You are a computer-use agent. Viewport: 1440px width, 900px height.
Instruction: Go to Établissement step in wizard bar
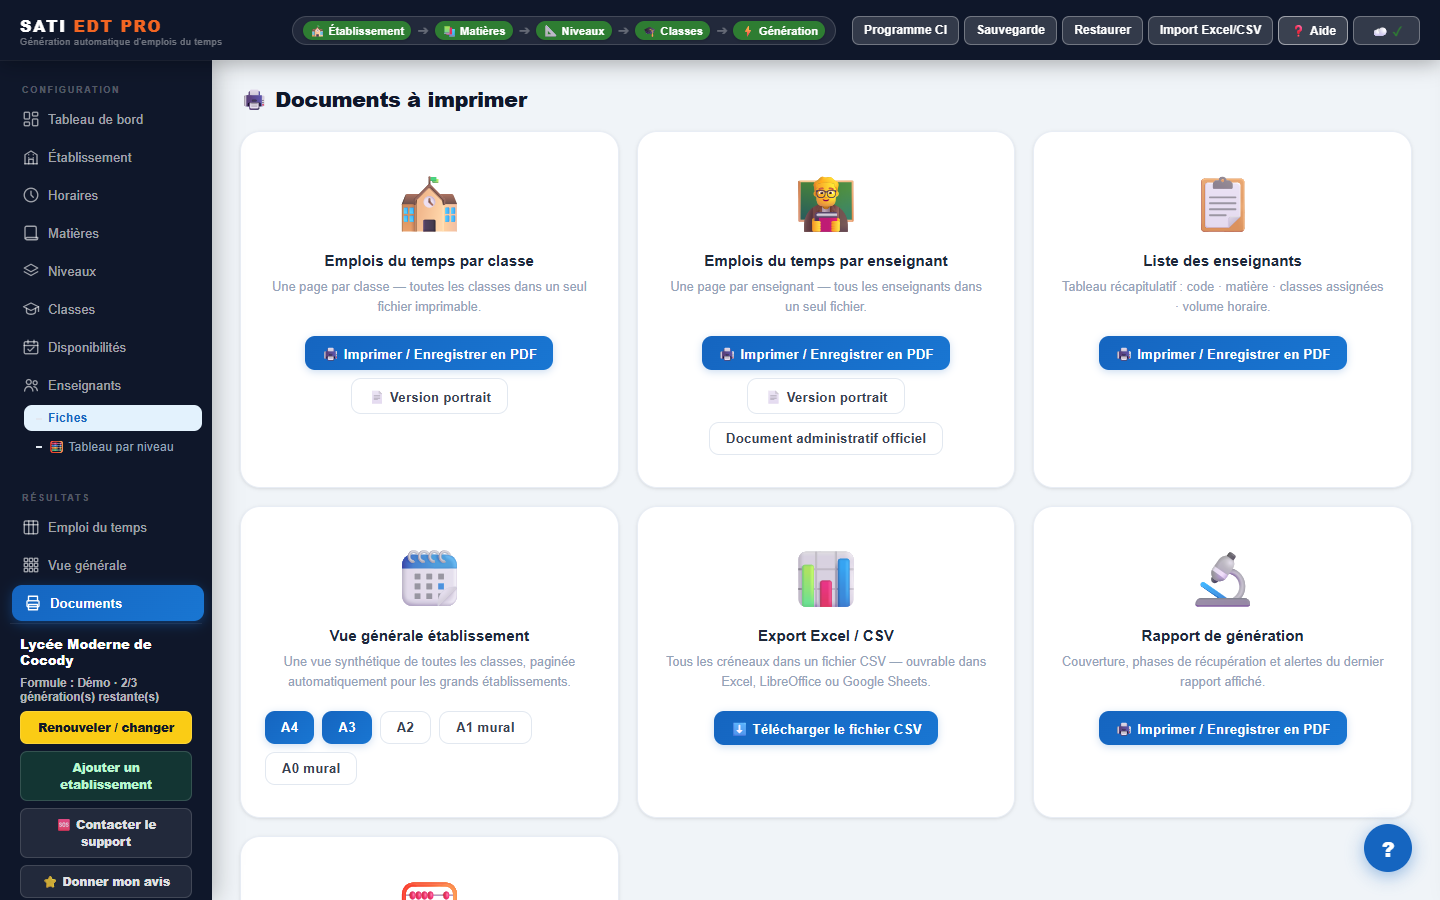[x=357, y=31]
